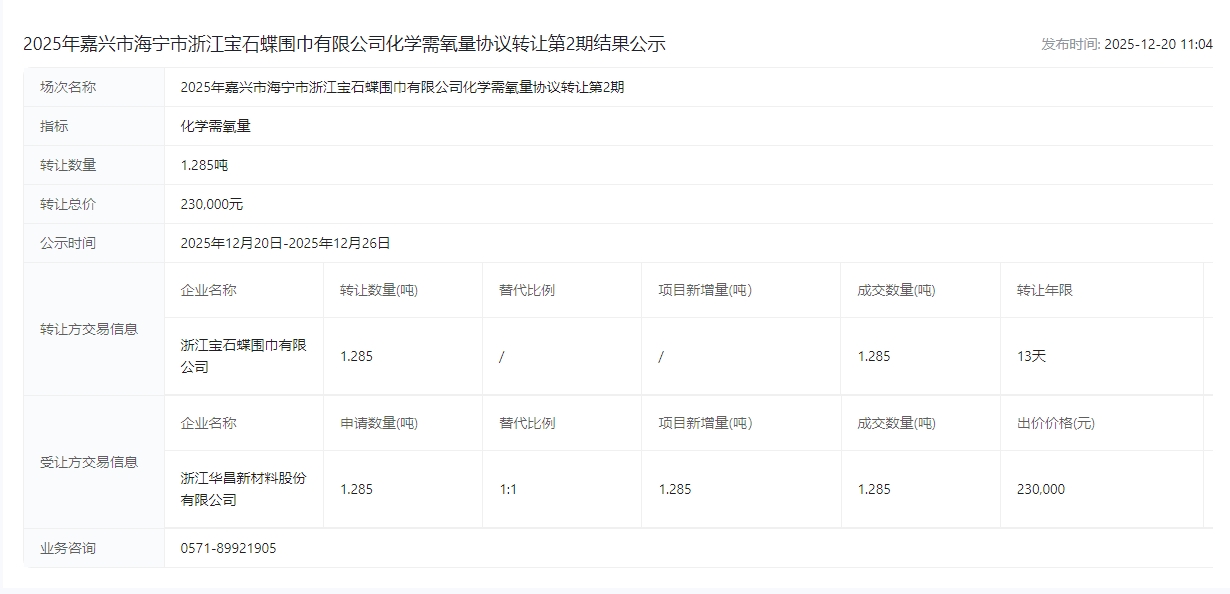Select the bid price 230,000 cell

1040,489
